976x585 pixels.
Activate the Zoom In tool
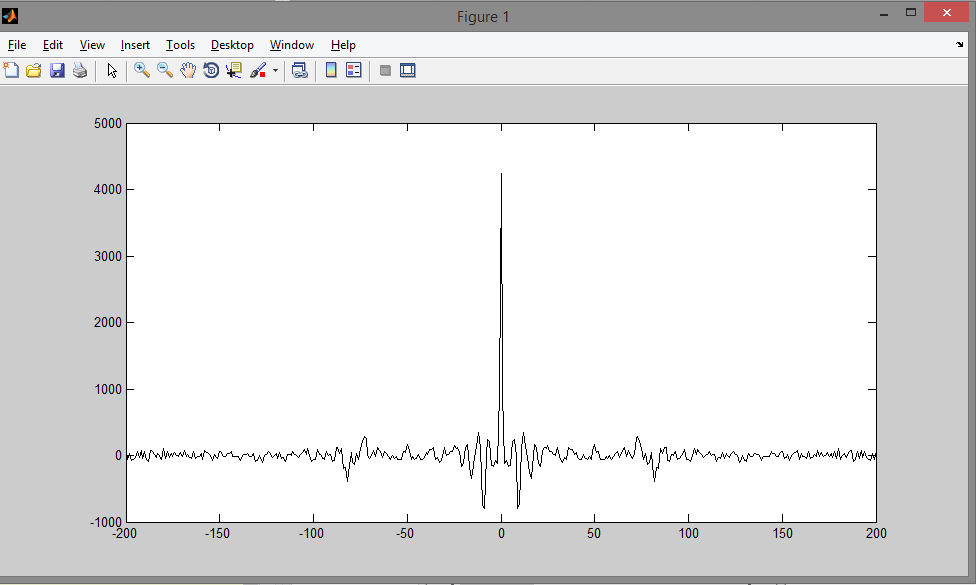(142, 70)
